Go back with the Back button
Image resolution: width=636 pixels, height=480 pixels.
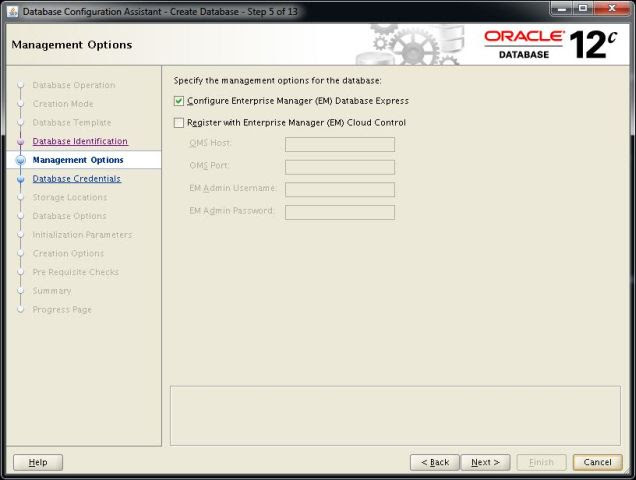click(x=435, y=462)
